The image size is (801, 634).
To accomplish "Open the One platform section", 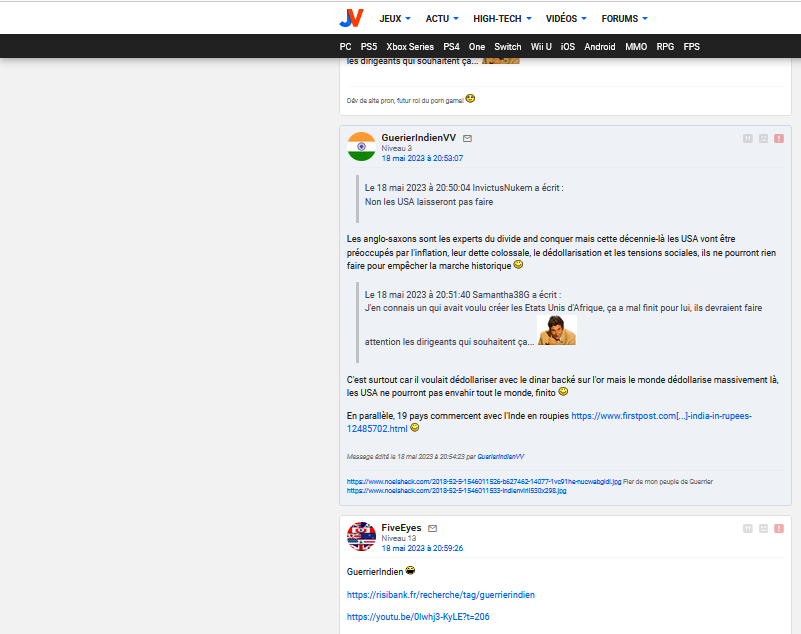I will pos(477,46).
